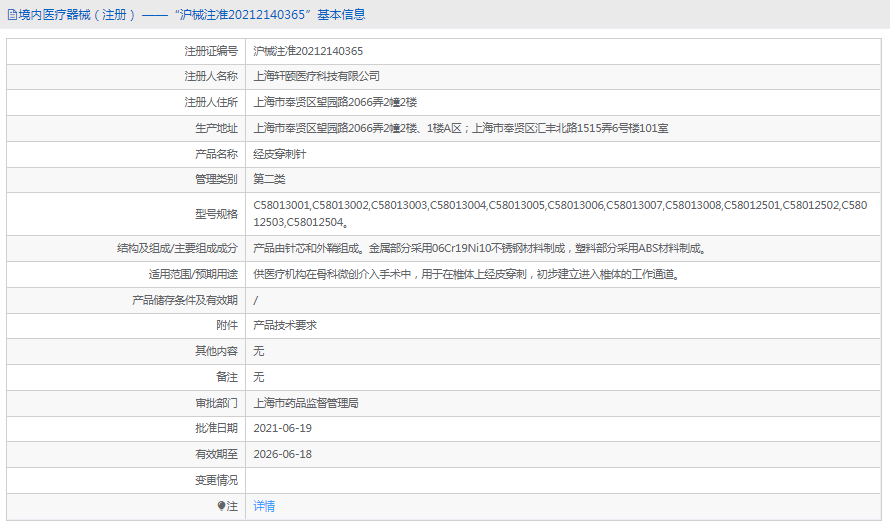This screenshot has width=890, height=527.
Task: Click the 生产地址 label
Action: 216,128
